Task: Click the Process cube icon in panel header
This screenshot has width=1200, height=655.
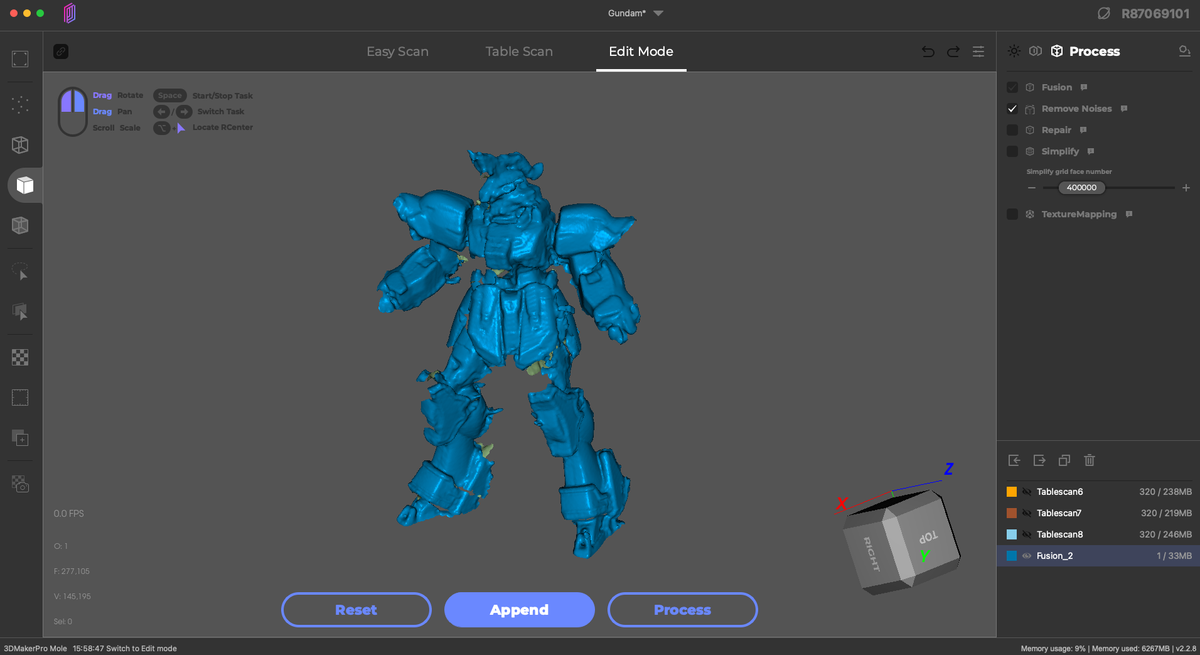Action: pyautogui.click(x=1056, y=51)
